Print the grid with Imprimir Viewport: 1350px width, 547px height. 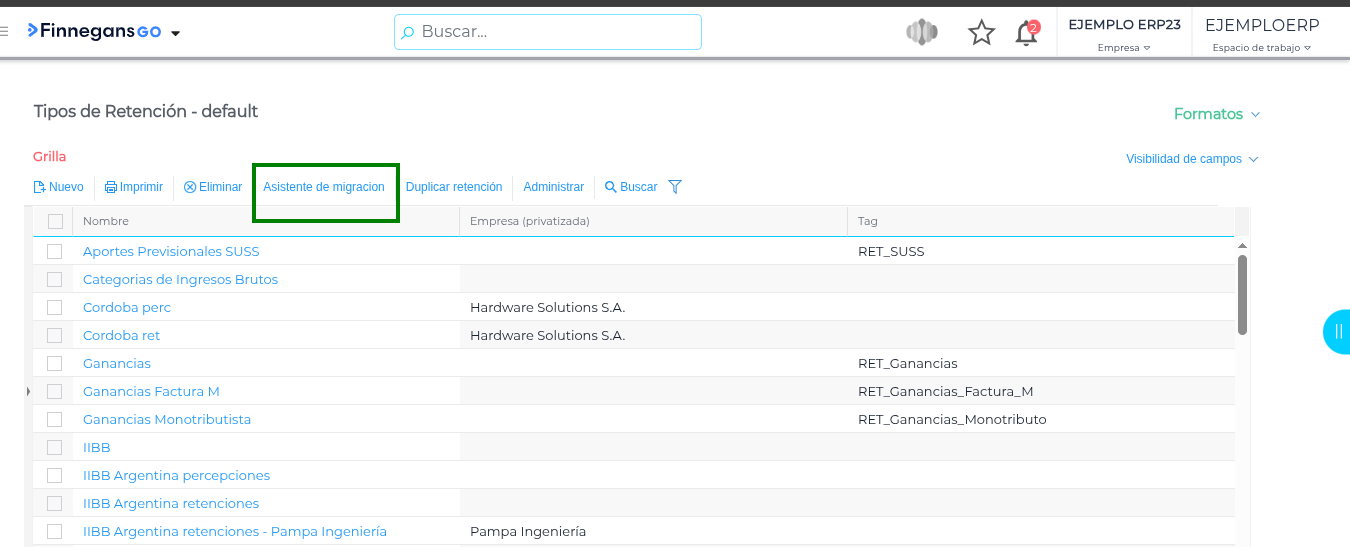coord(134,187)
